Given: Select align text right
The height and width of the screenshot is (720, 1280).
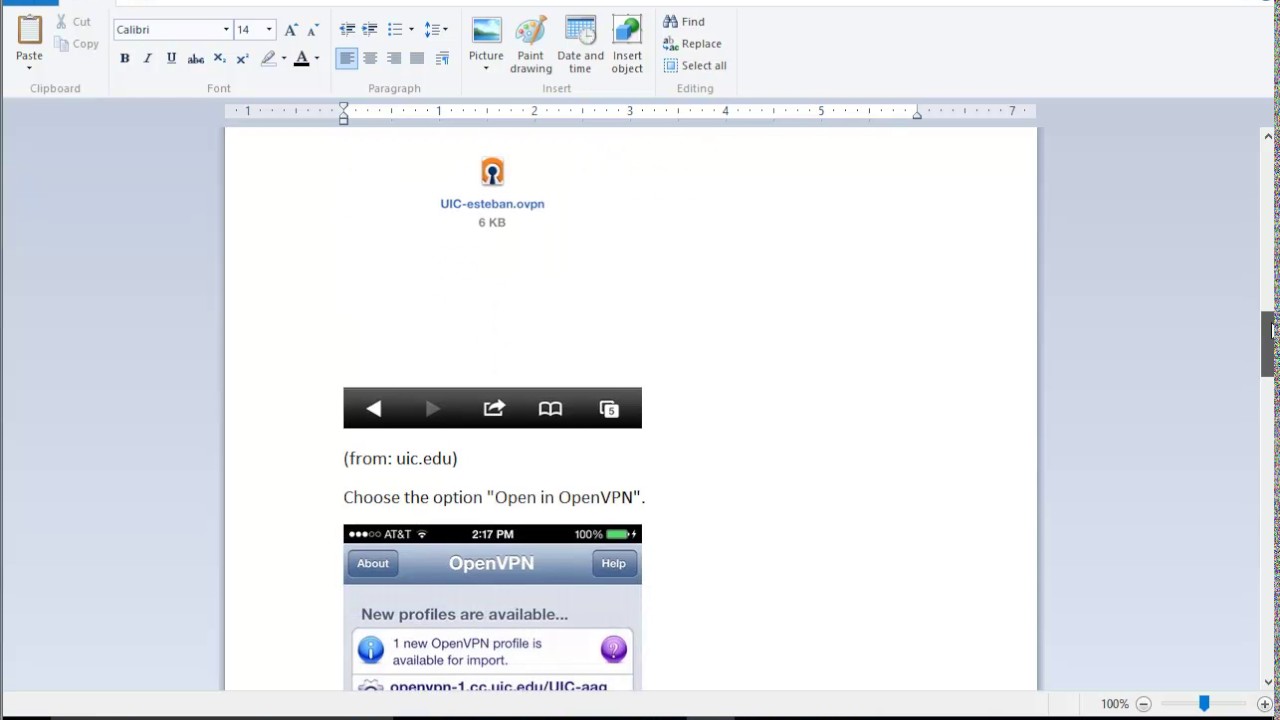Looking at the screenshot, I should click(x=394, y=59).
